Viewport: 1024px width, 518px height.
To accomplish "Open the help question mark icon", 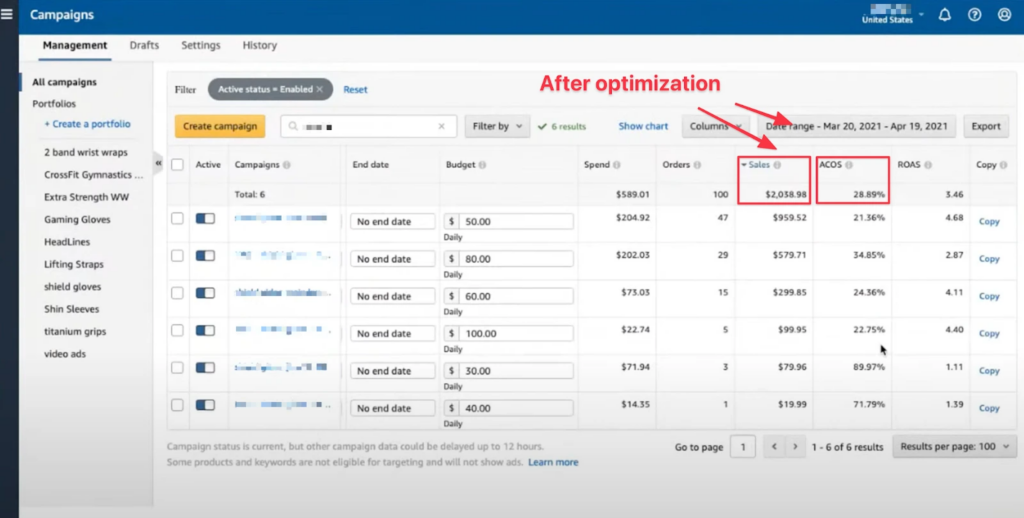I will coord(974,14).
